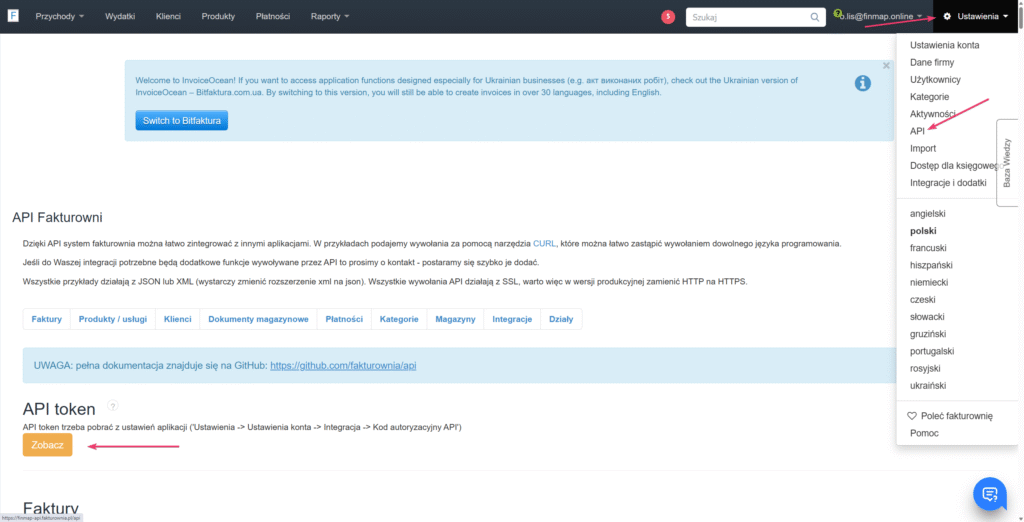Image resolution: width=1024 pixels, height=522 pixels.
Task: Select the Faktury API tab
Action: pos(46,319)
